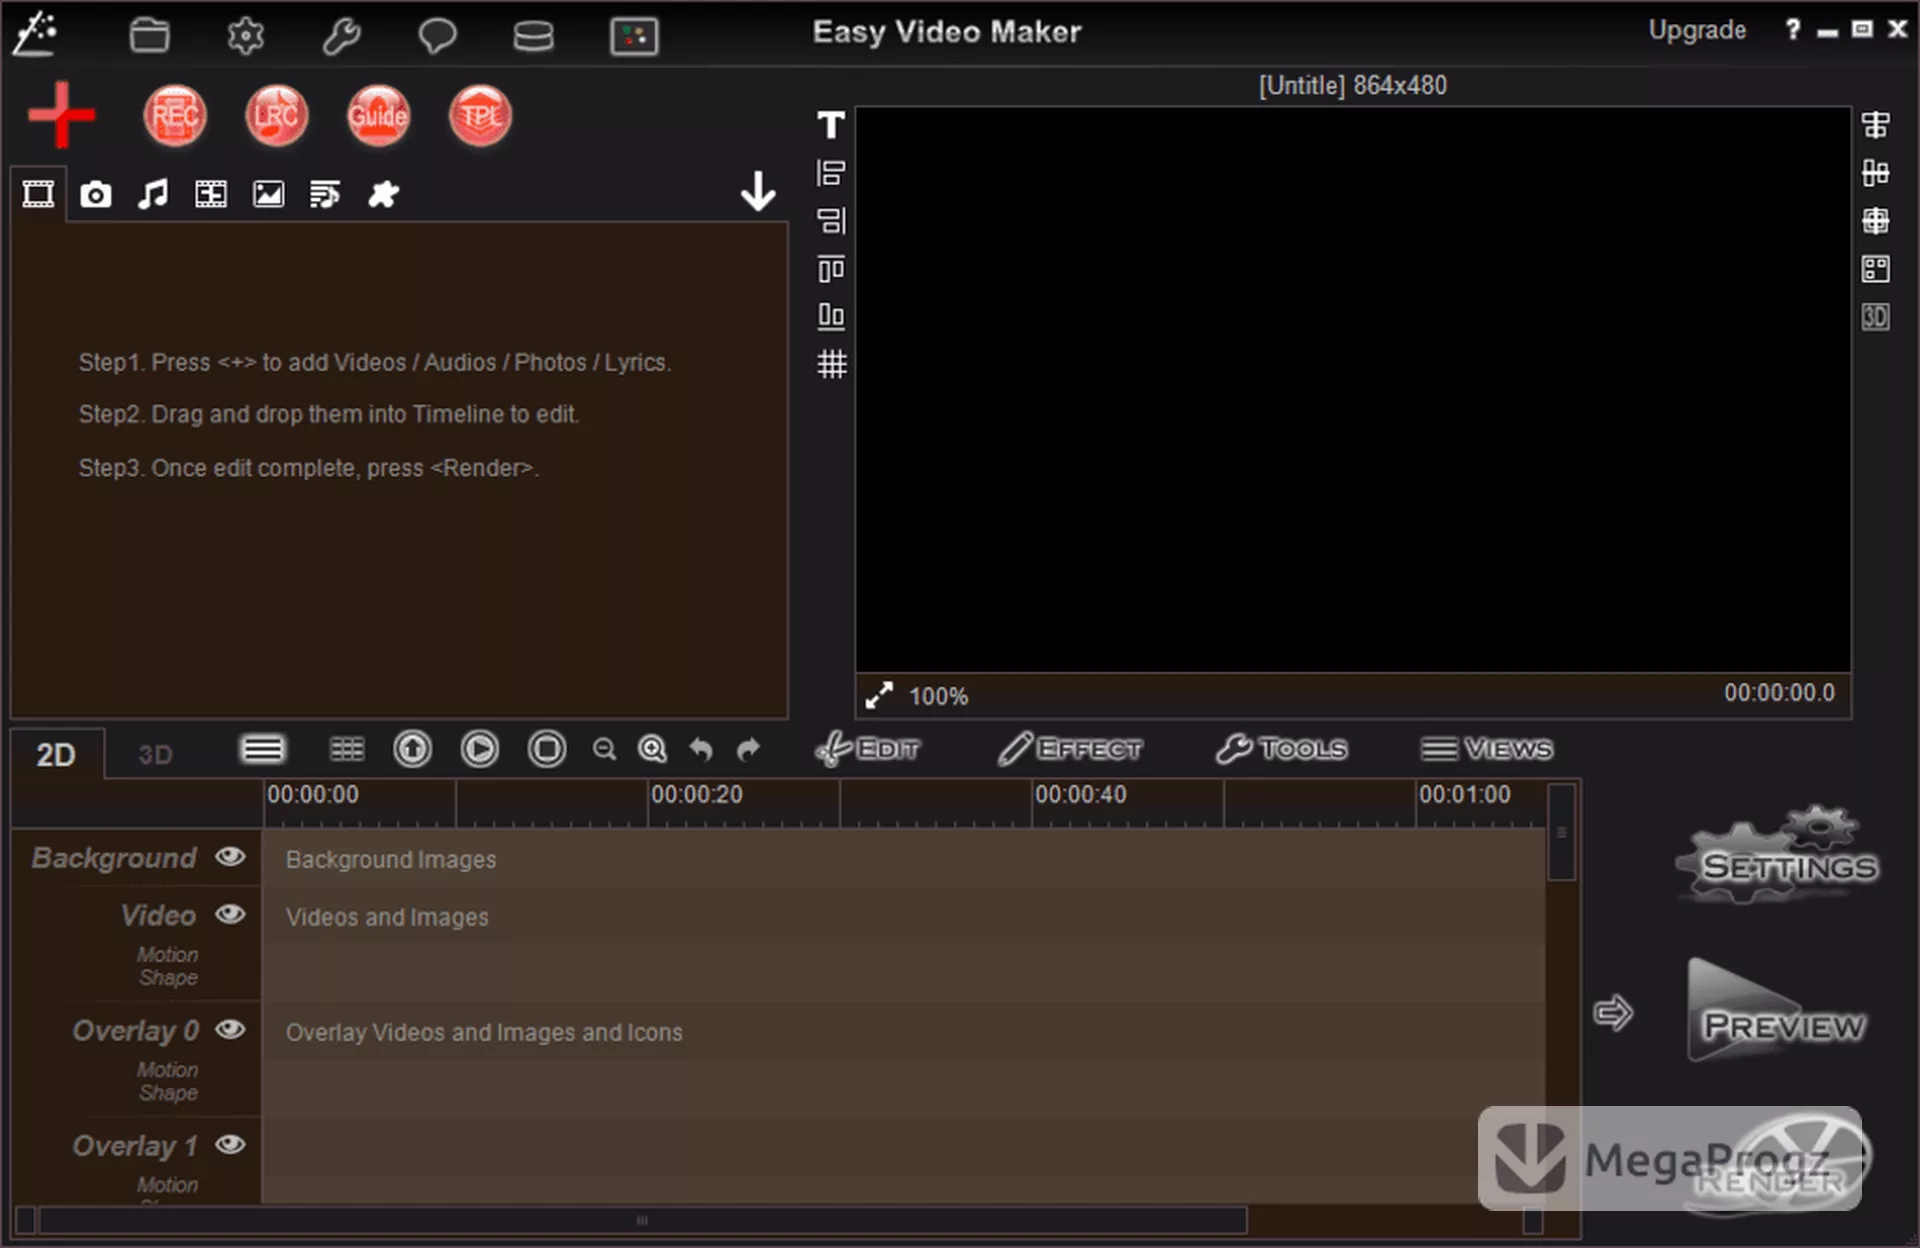Viewport: 1920px width, 1248px height.
Task: Click the speech bubble feedback icon
Action: [437, 36]
